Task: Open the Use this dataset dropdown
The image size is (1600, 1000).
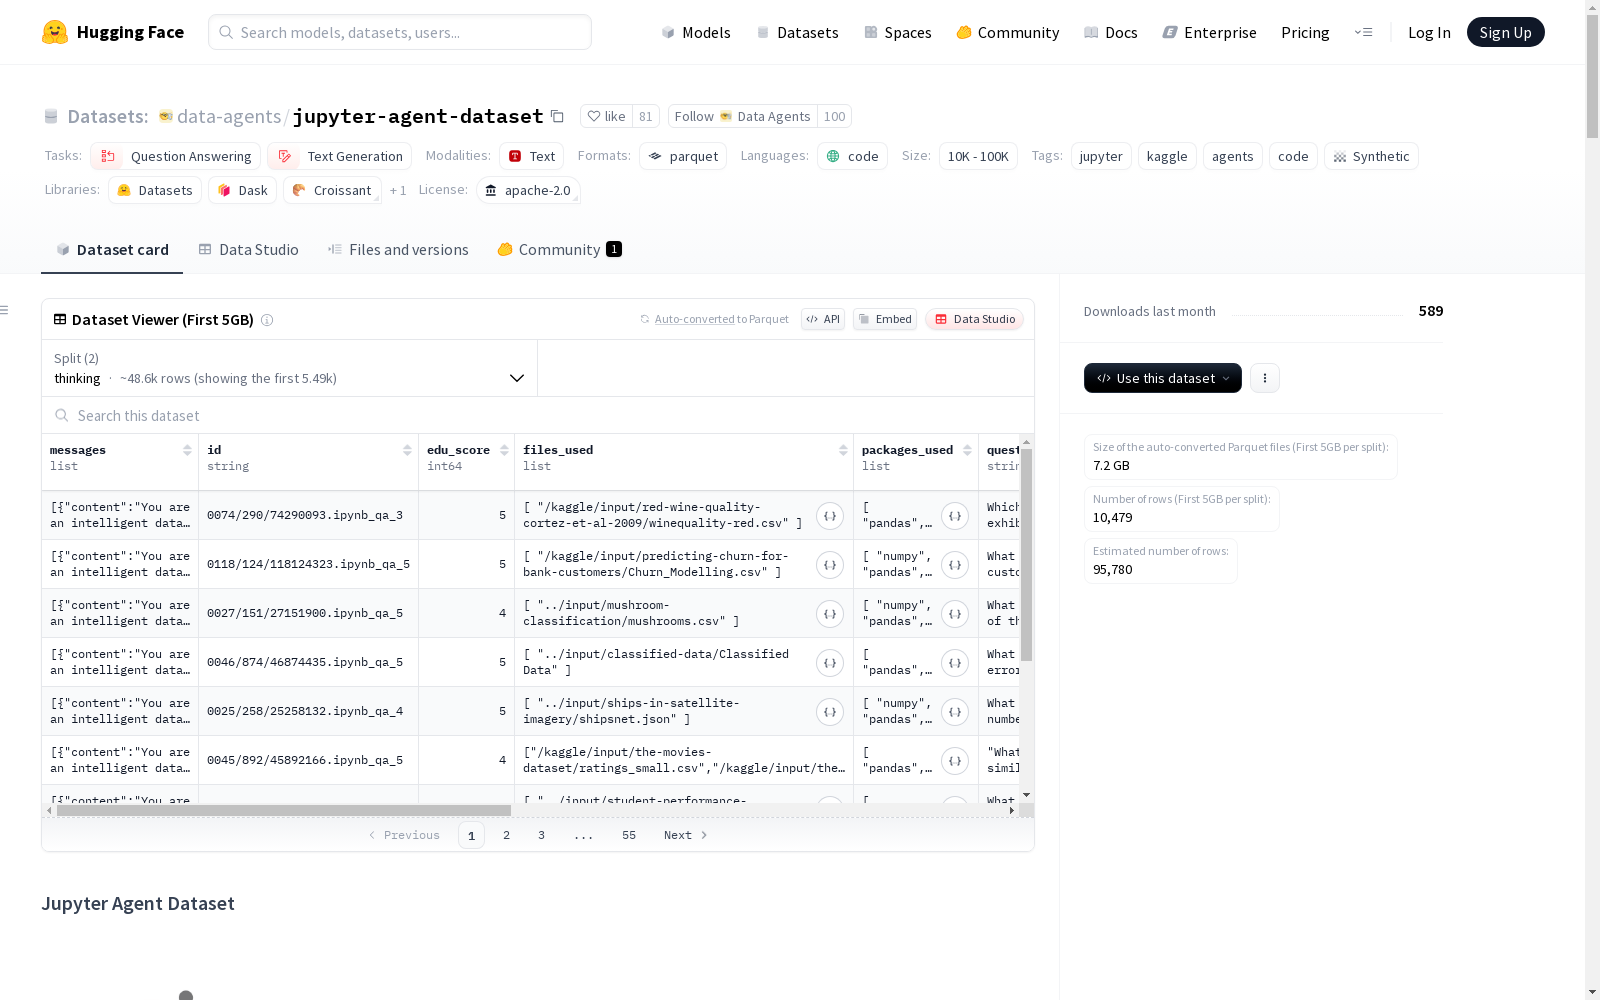Action: coord(1163,378)
